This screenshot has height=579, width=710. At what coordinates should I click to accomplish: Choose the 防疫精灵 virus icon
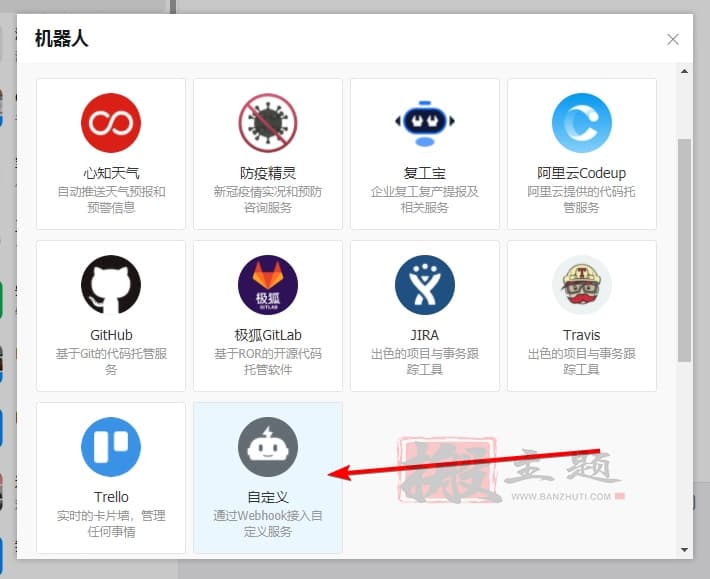(268, 123)
